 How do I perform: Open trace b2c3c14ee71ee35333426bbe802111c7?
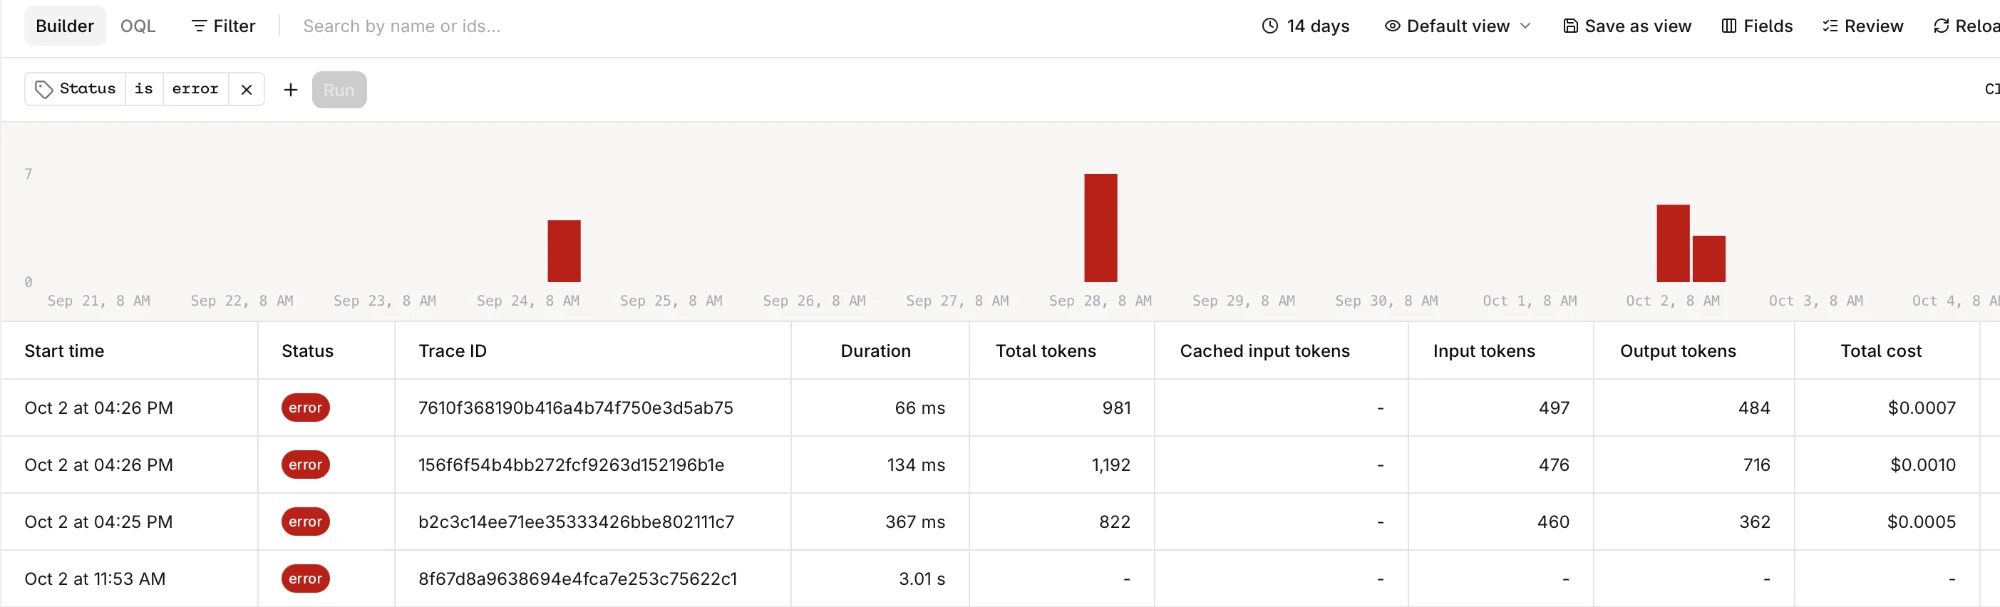tap(576, 522)
